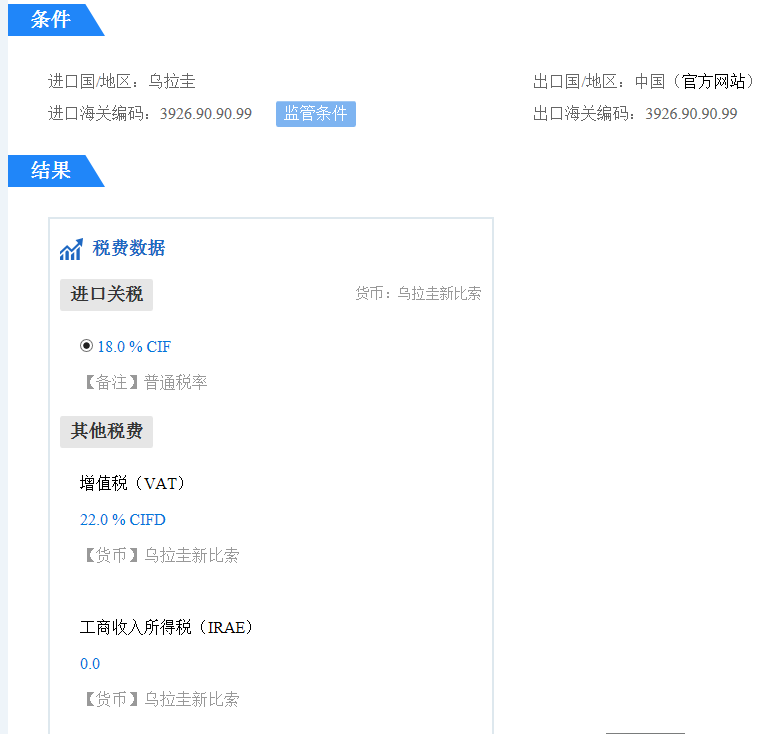768x734 pixels.
Task: Click 增值税（VAT） label
Action: [132, 483]
